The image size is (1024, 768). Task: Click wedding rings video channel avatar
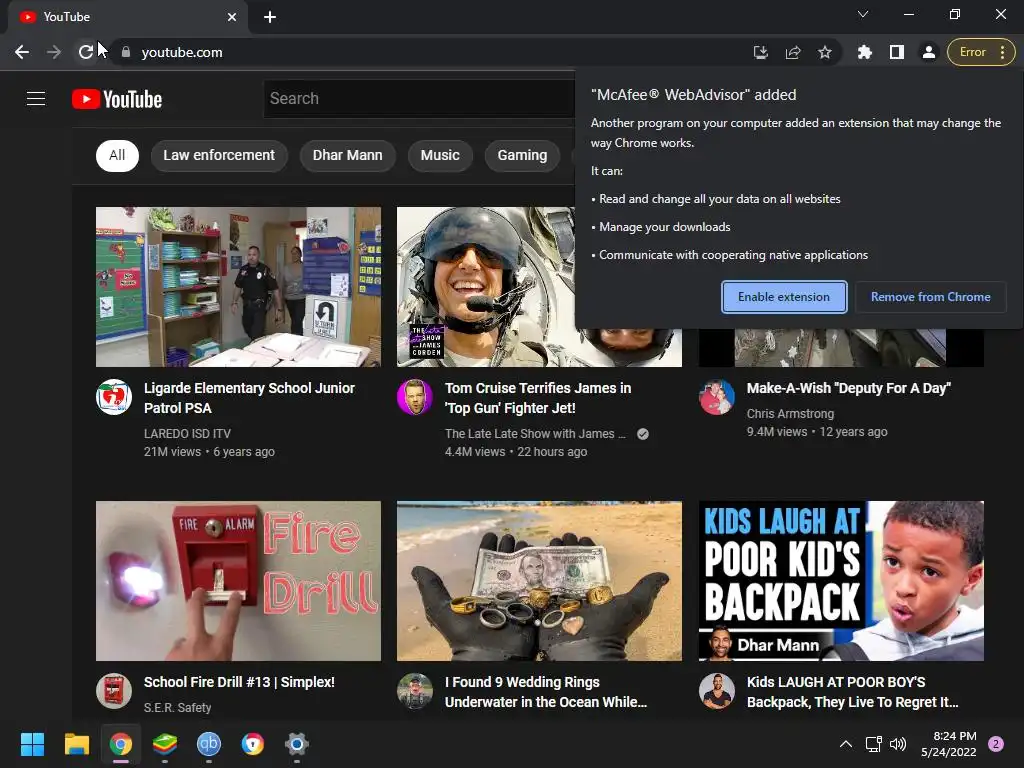pyautogui.click(x=415, y=691)
